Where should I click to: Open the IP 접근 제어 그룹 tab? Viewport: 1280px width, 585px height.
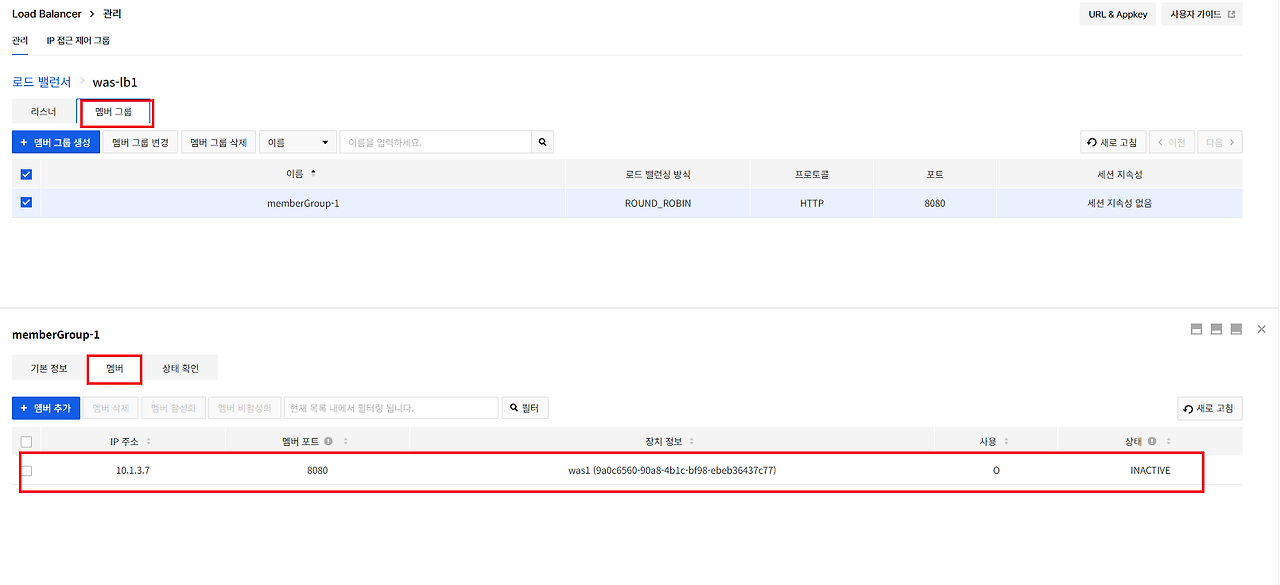click(x=78, y=41)
